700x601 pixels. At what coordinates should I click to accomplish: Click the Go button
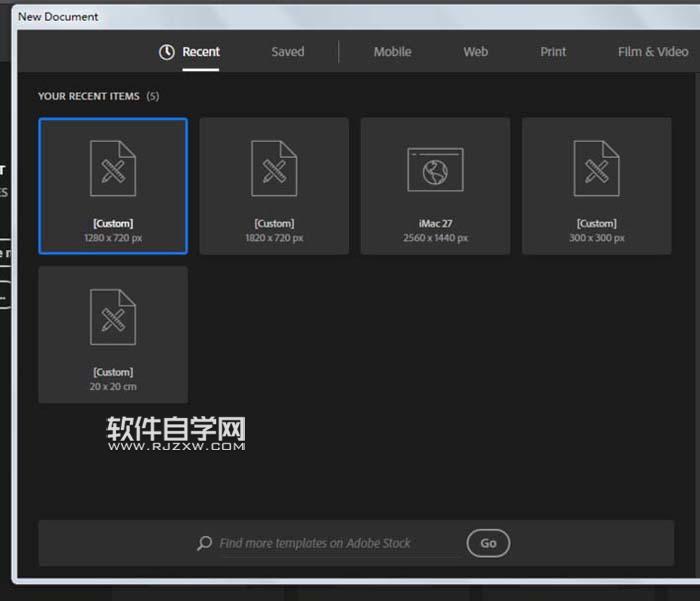pos(488,543)
